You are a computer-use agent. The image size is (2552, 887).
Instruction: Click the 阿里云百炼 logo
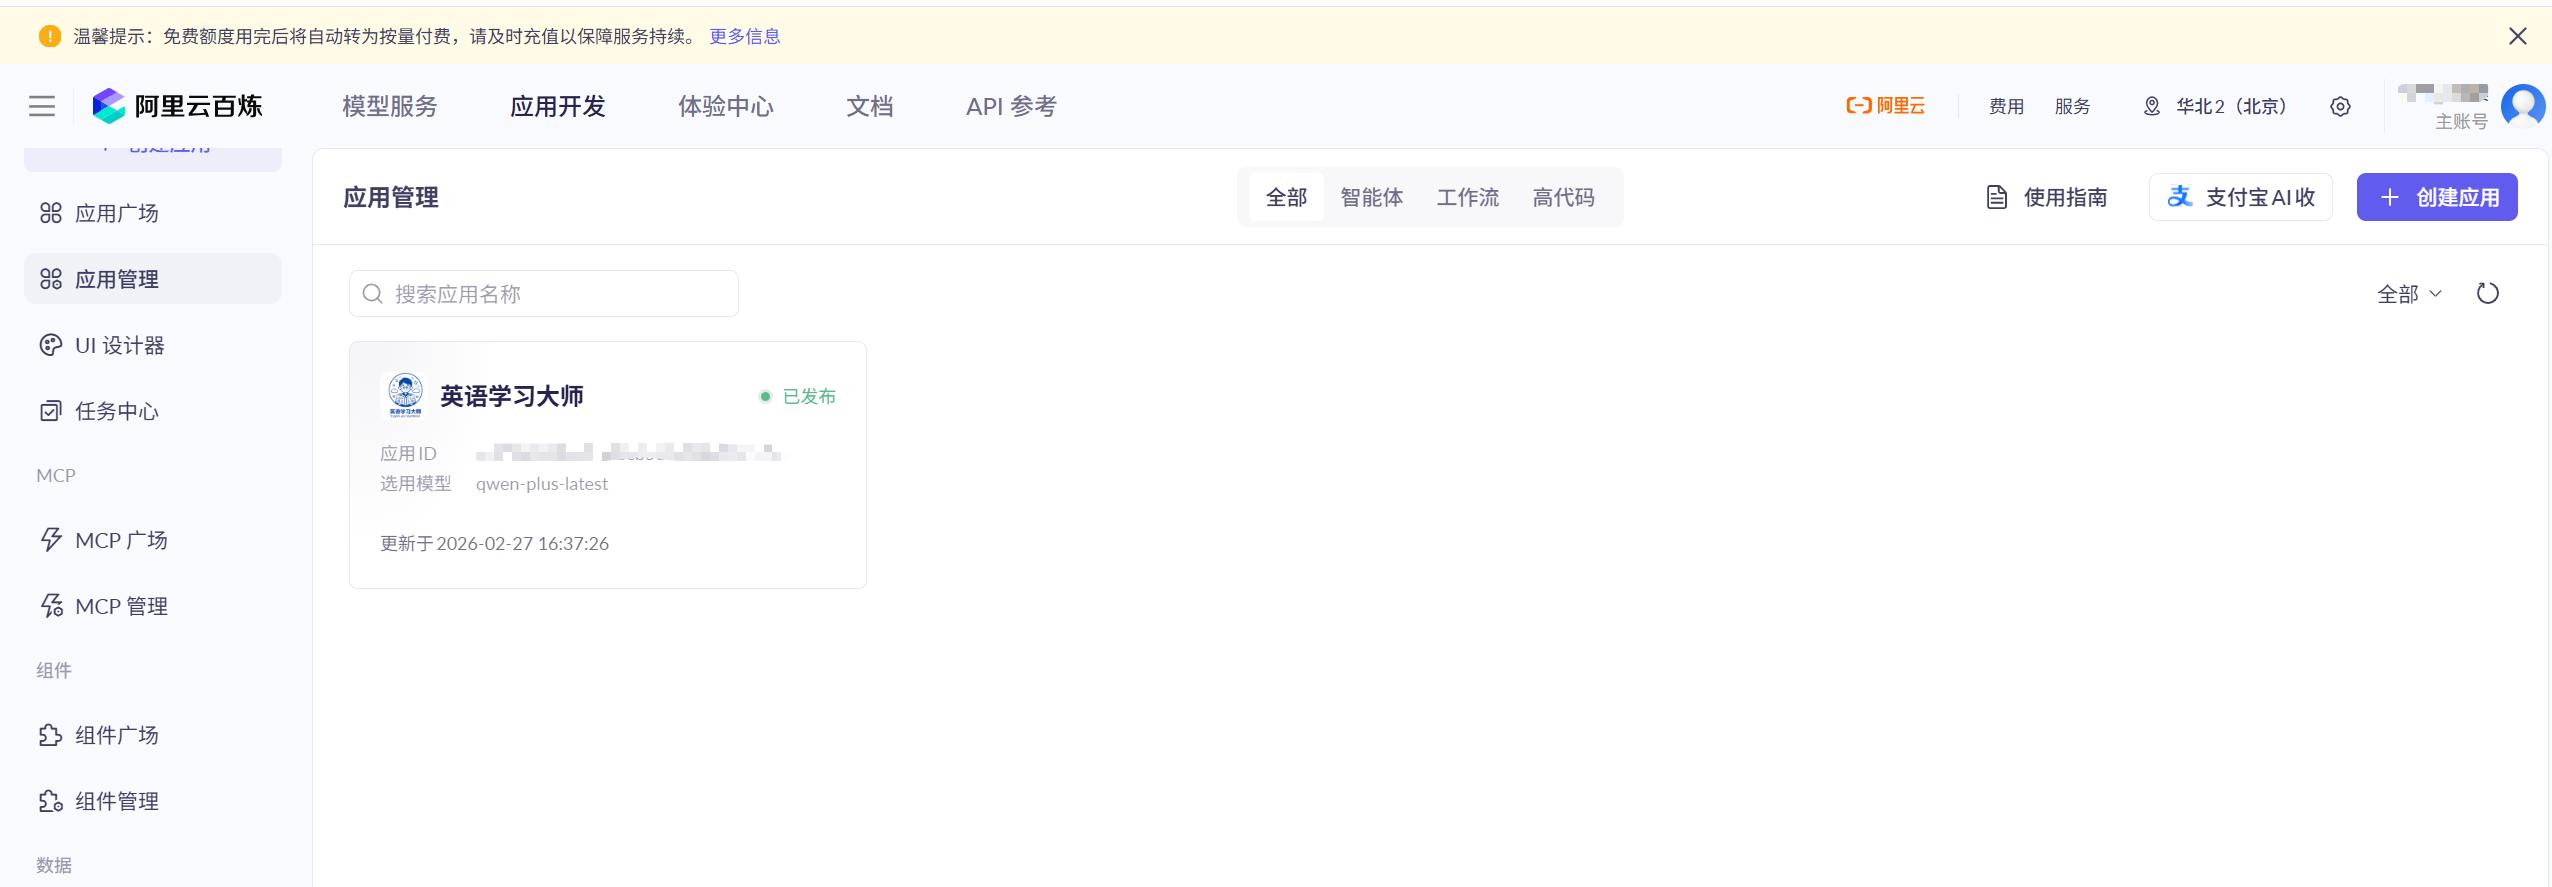178,106
